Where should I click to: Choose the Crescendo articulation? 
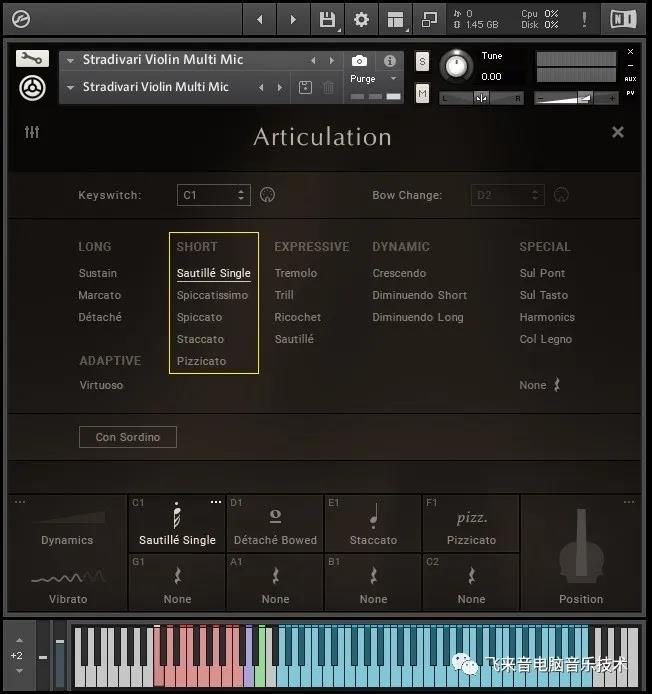(x=399, y=273)
